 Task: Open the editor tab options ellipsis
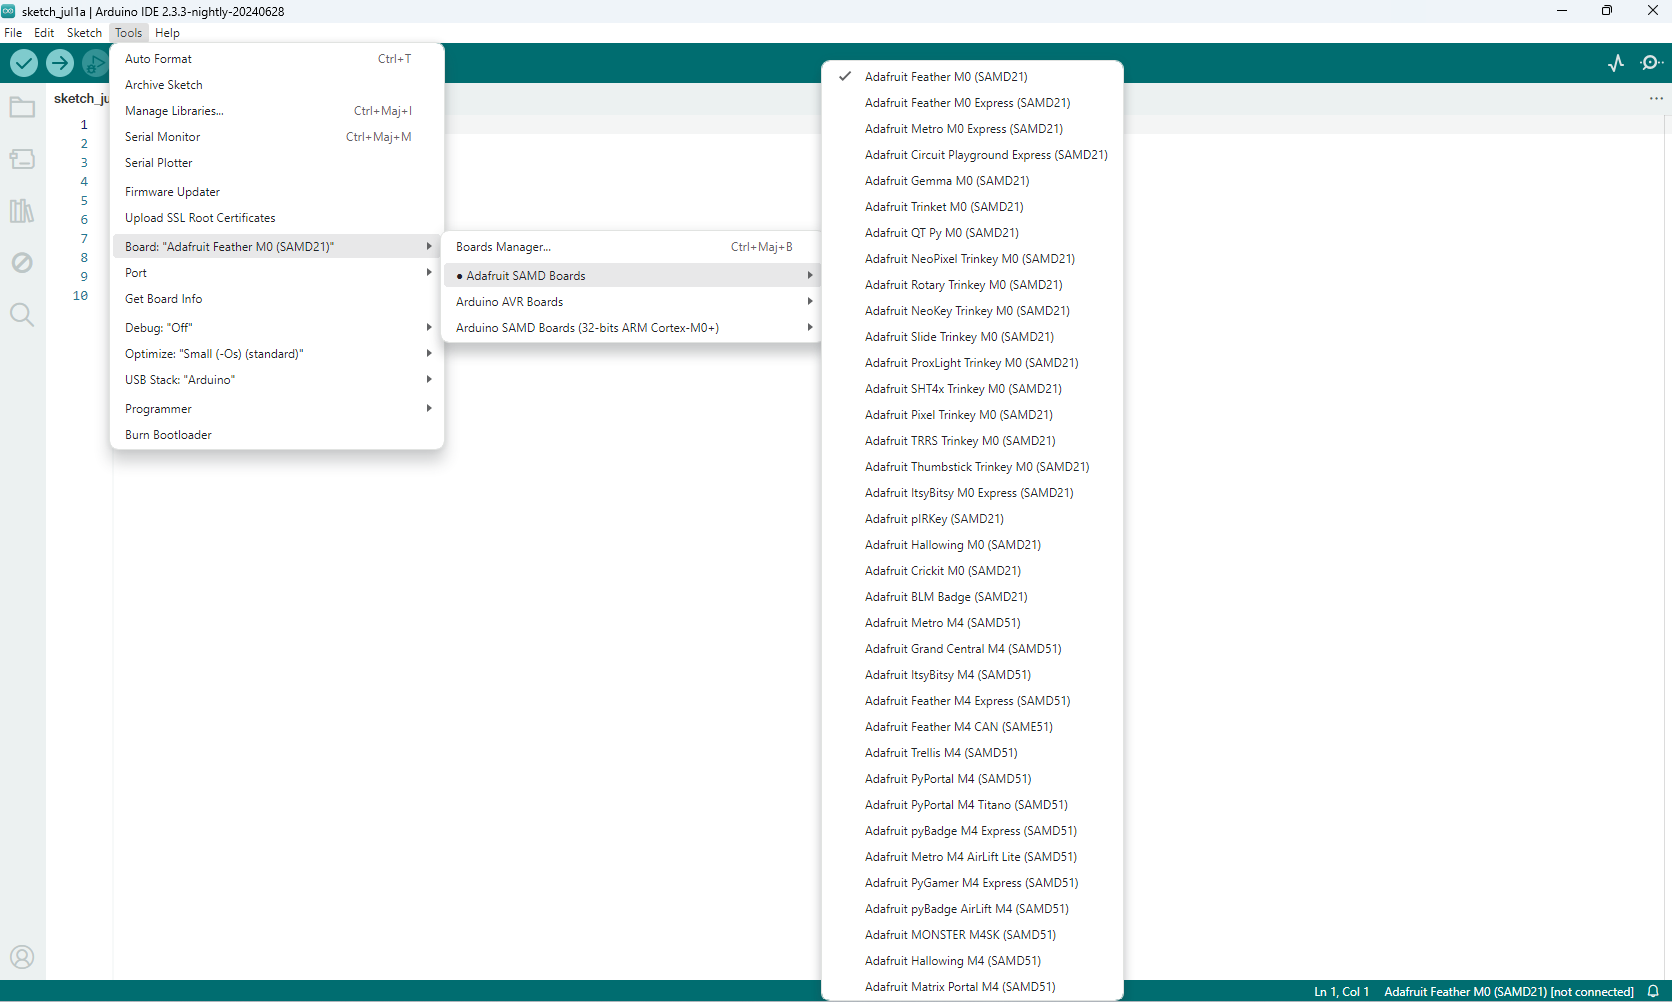point(1656,98)
